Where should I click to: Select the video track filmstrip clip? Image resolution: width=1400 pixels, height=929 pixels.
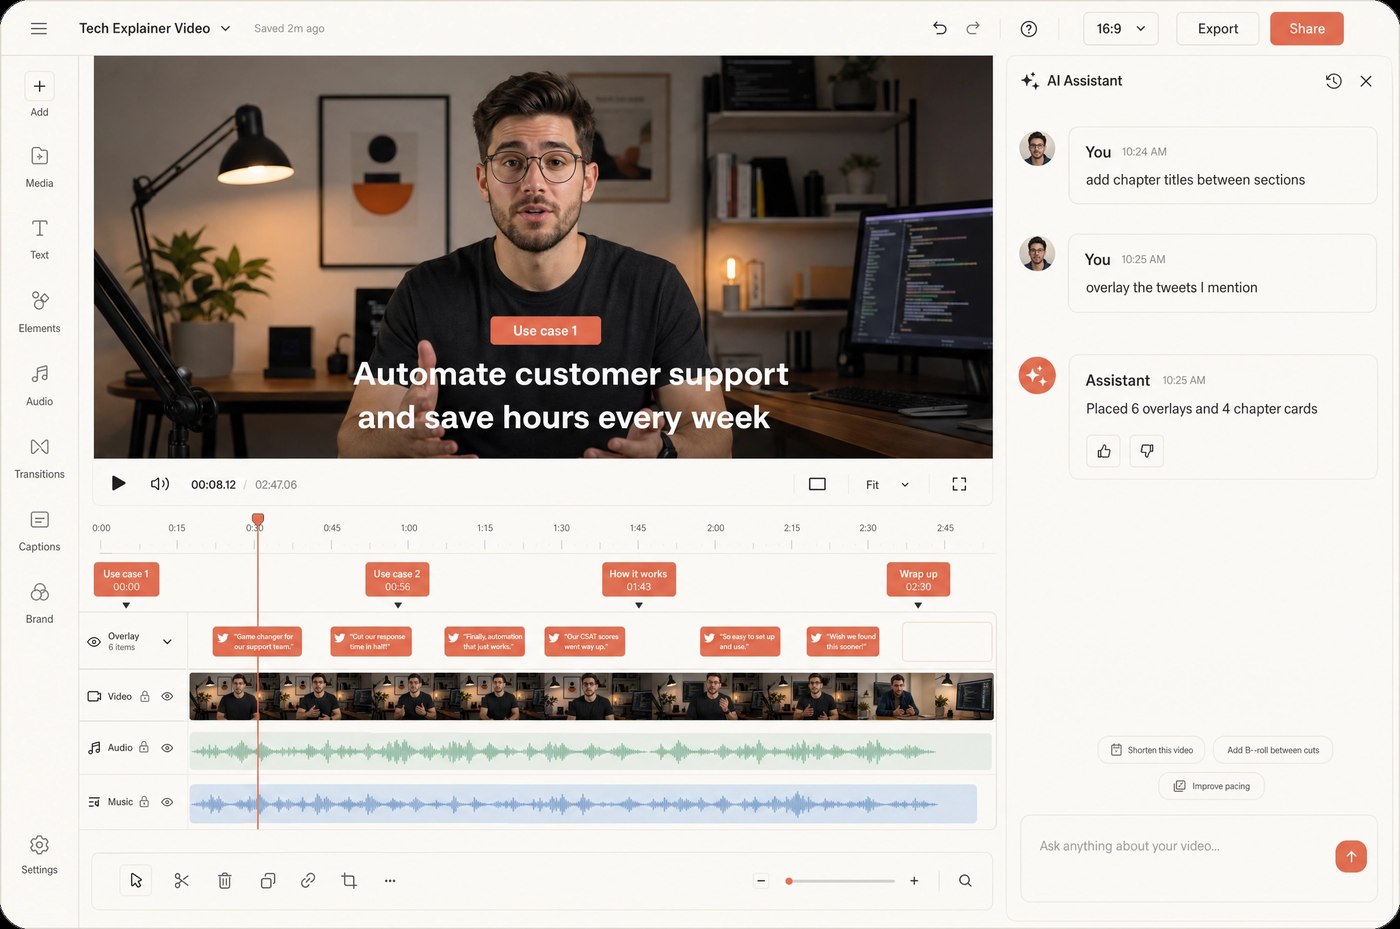pos(591,697)
